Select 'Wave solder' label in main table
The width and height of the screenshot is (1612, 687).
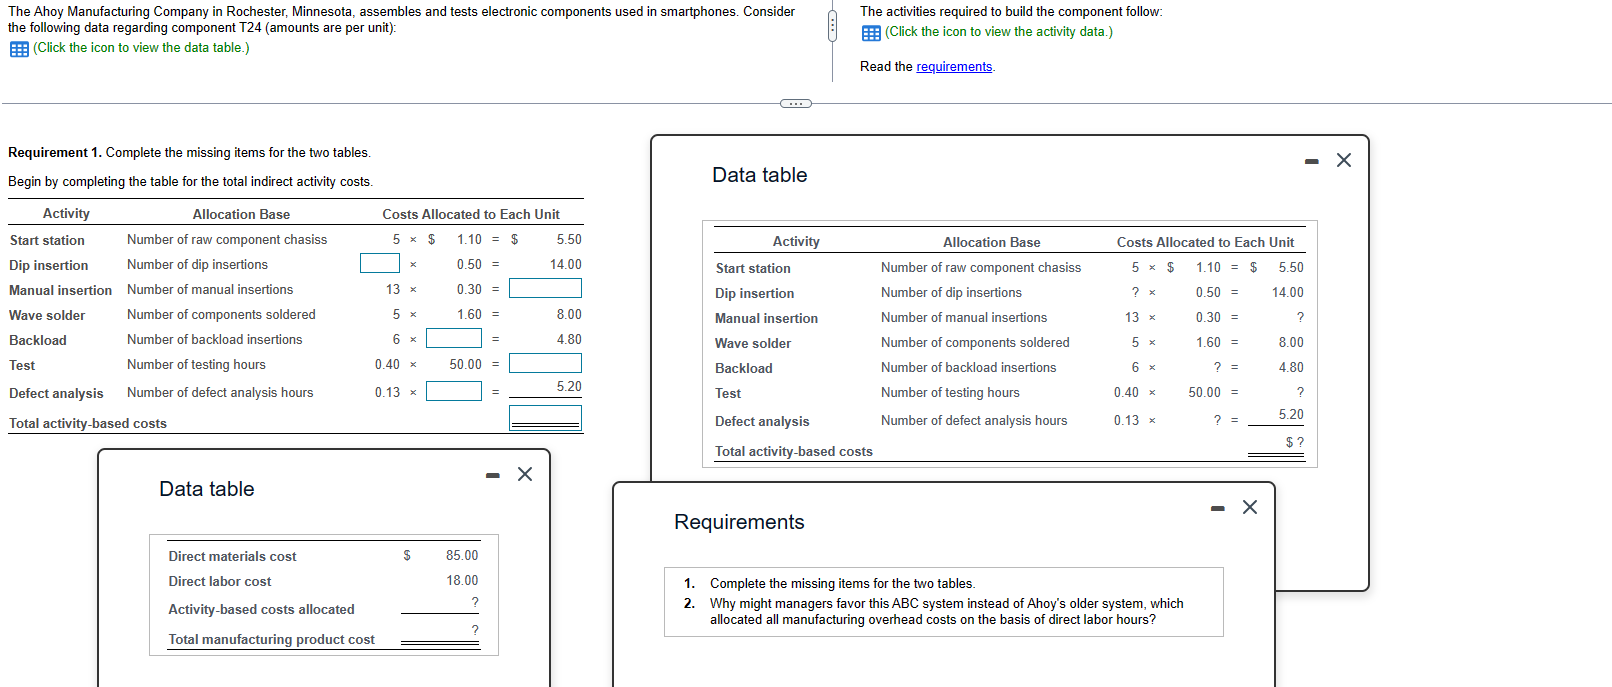[47, 315]
